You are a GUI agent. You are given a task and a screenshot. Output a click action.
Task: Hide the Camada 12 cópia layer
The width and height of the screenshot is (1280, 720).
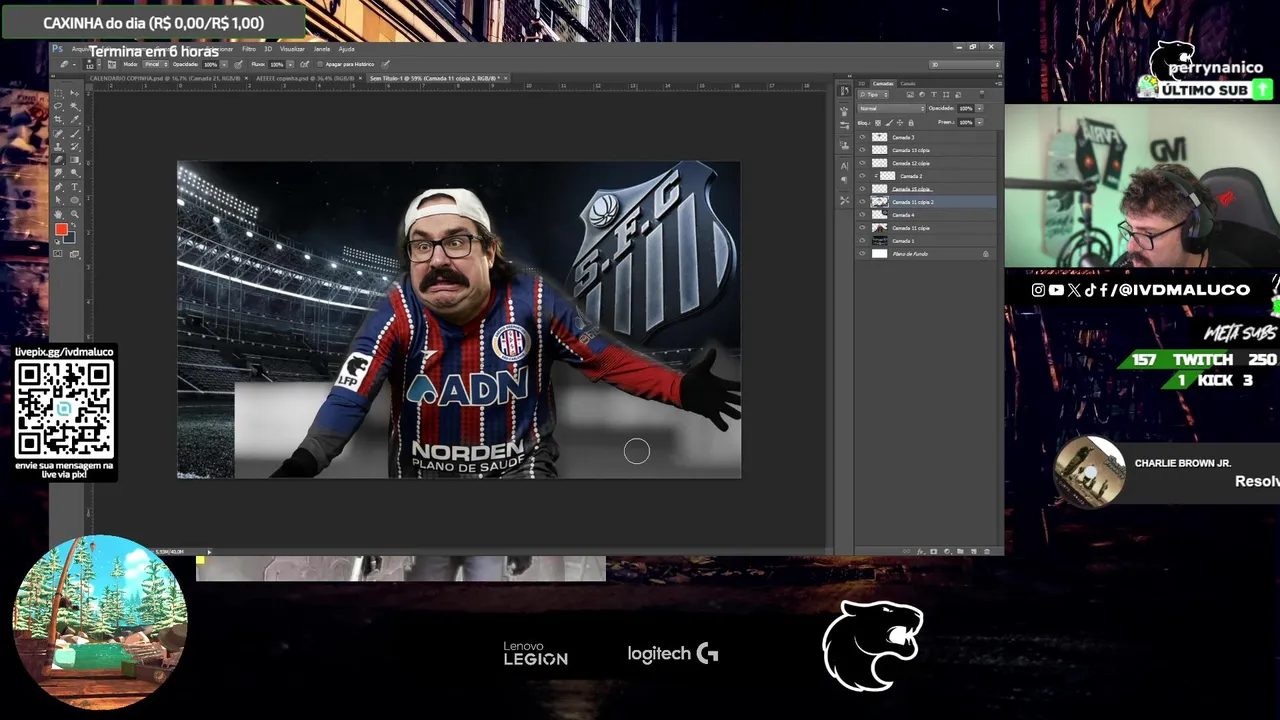pos(862,163)
